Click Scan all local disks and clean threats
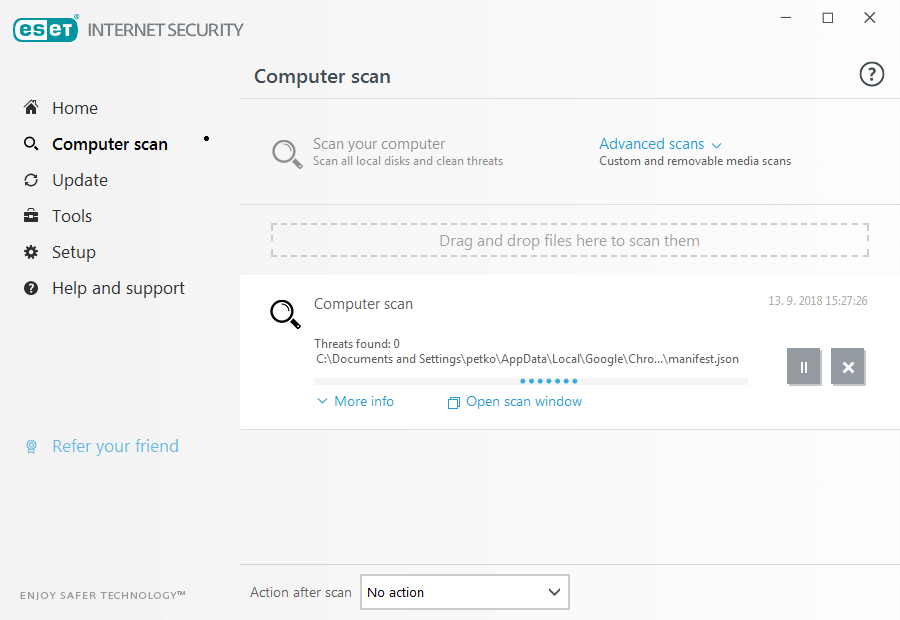Image resolution: width=900 pixels, height=620 pixels. [408, 161]
